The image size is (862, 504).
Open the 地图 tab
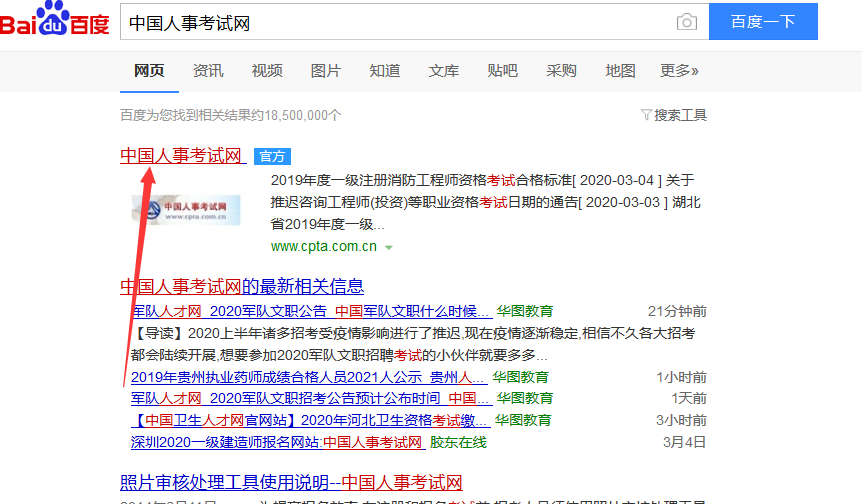point(620,71)
